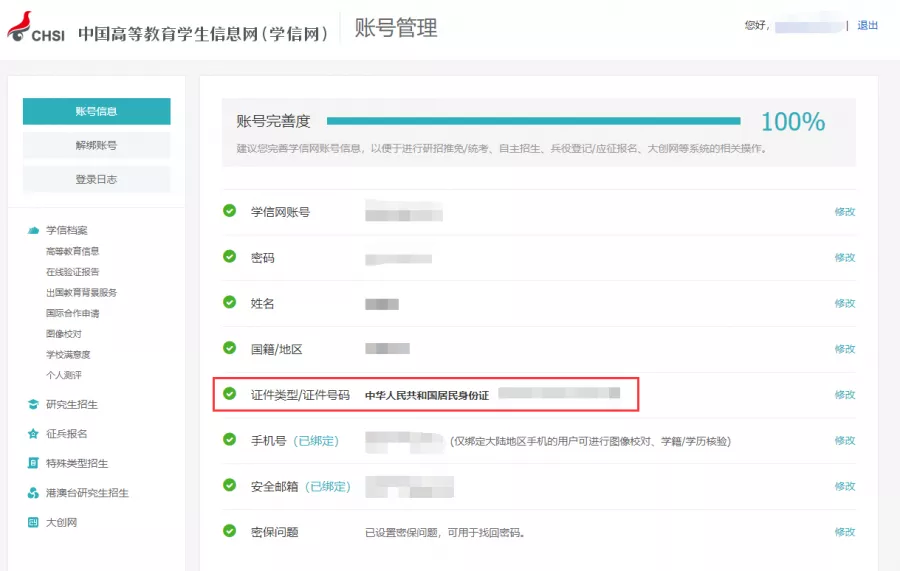
Task: Open 在线验证报告 sidebar item
Action: (72, 272)
